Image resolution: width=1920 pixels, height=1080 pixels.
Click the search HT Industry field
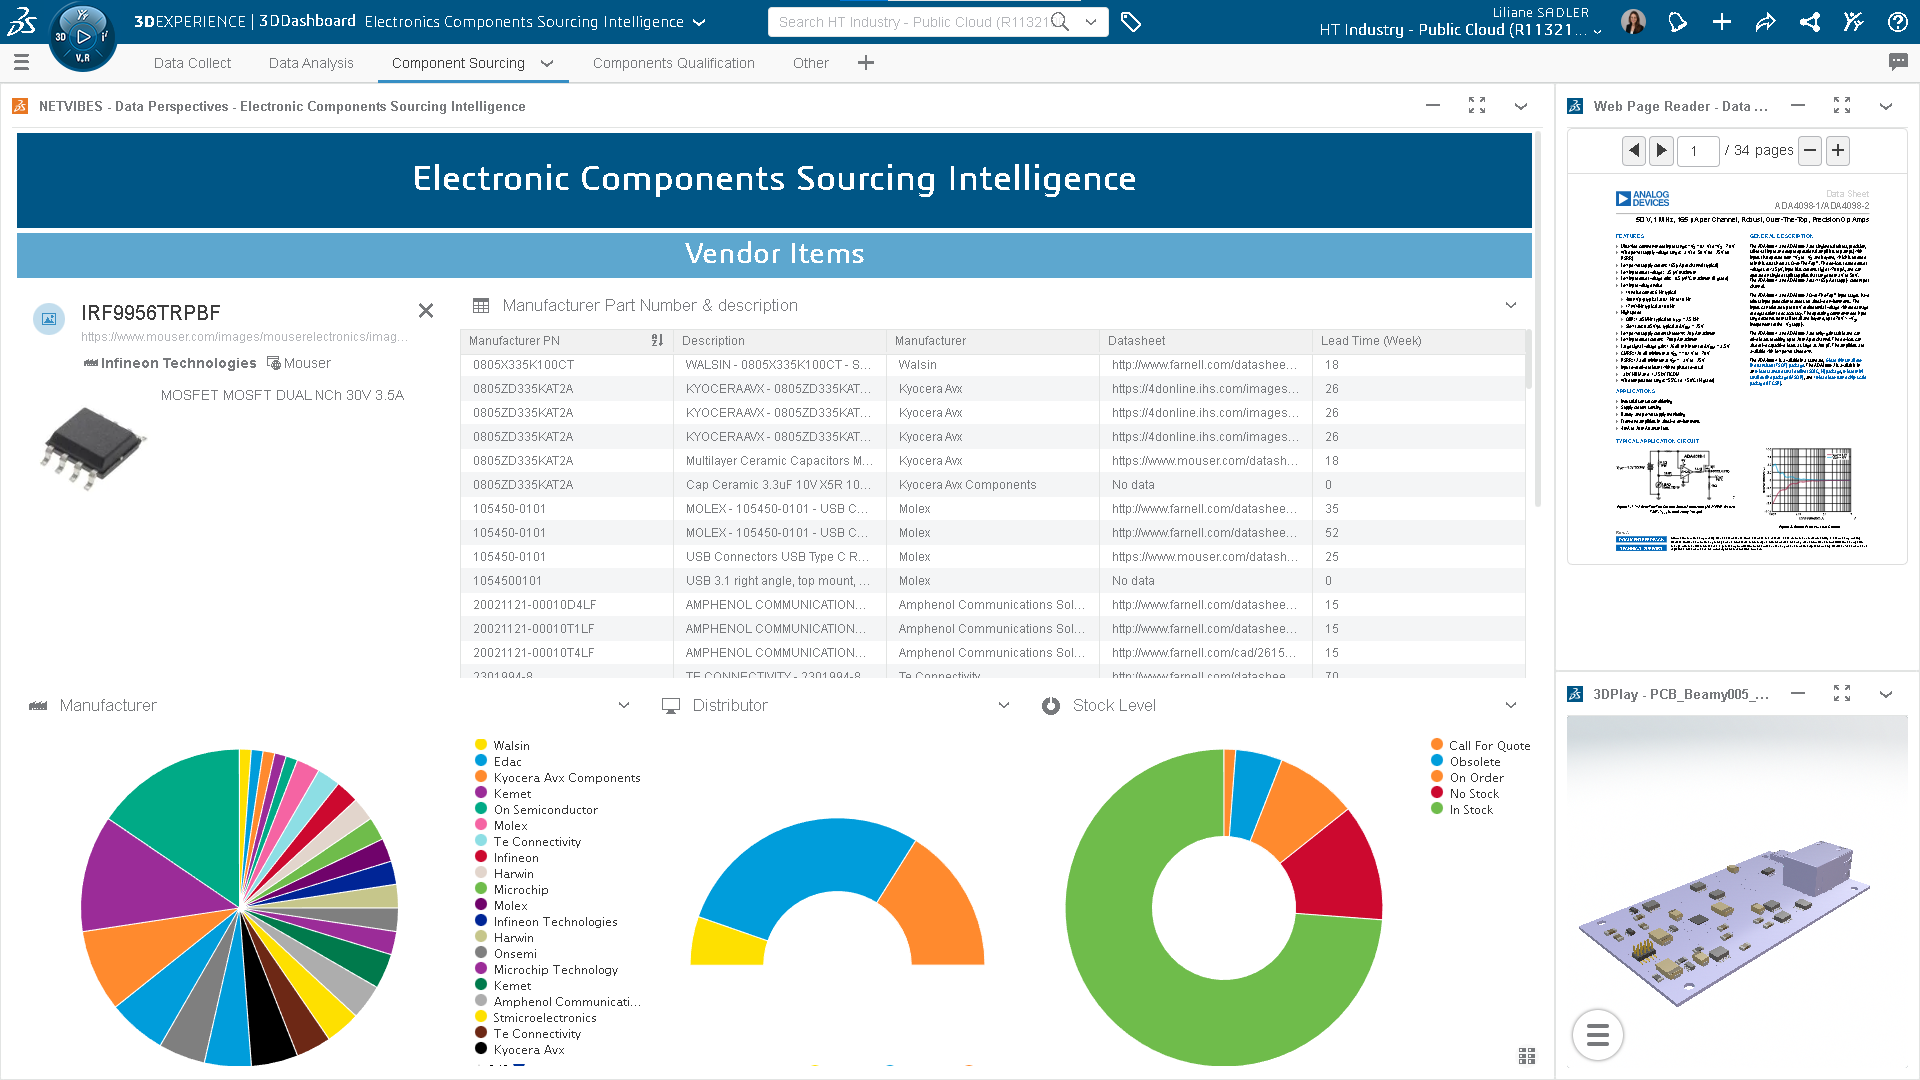[910, 22]
